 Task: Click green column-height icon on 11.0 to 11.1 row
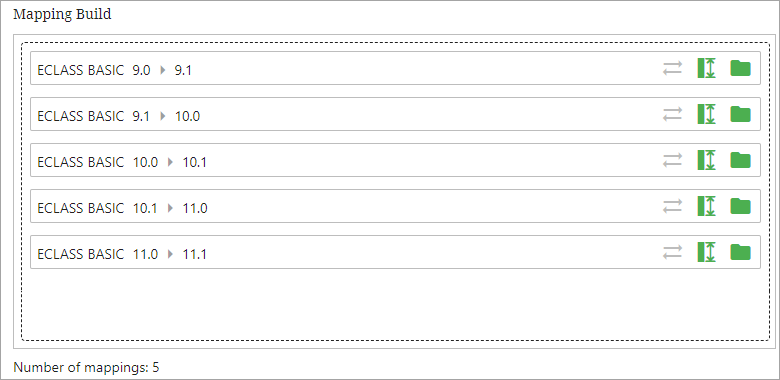pyautogui.click(x=706, y=252)
